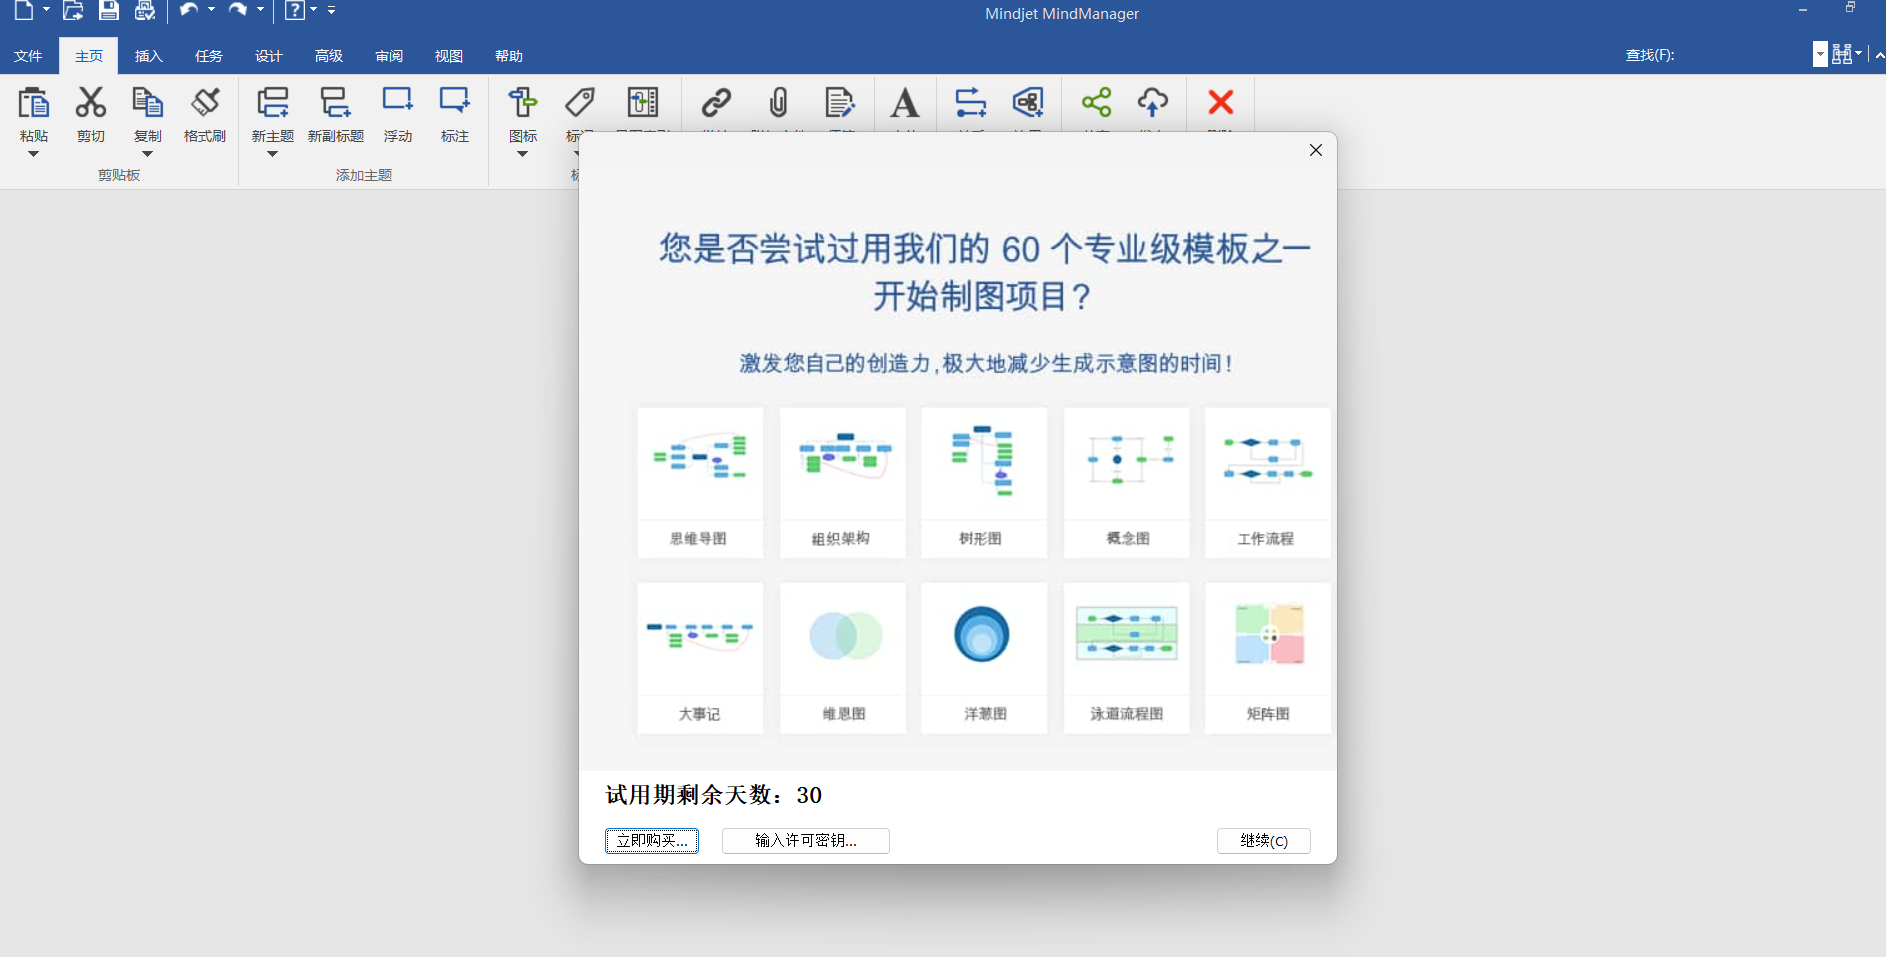Click the 复制 copy icon
The width and height of the screenshot is (1886, 957).
pyautogui.click(x=147, y=103)
